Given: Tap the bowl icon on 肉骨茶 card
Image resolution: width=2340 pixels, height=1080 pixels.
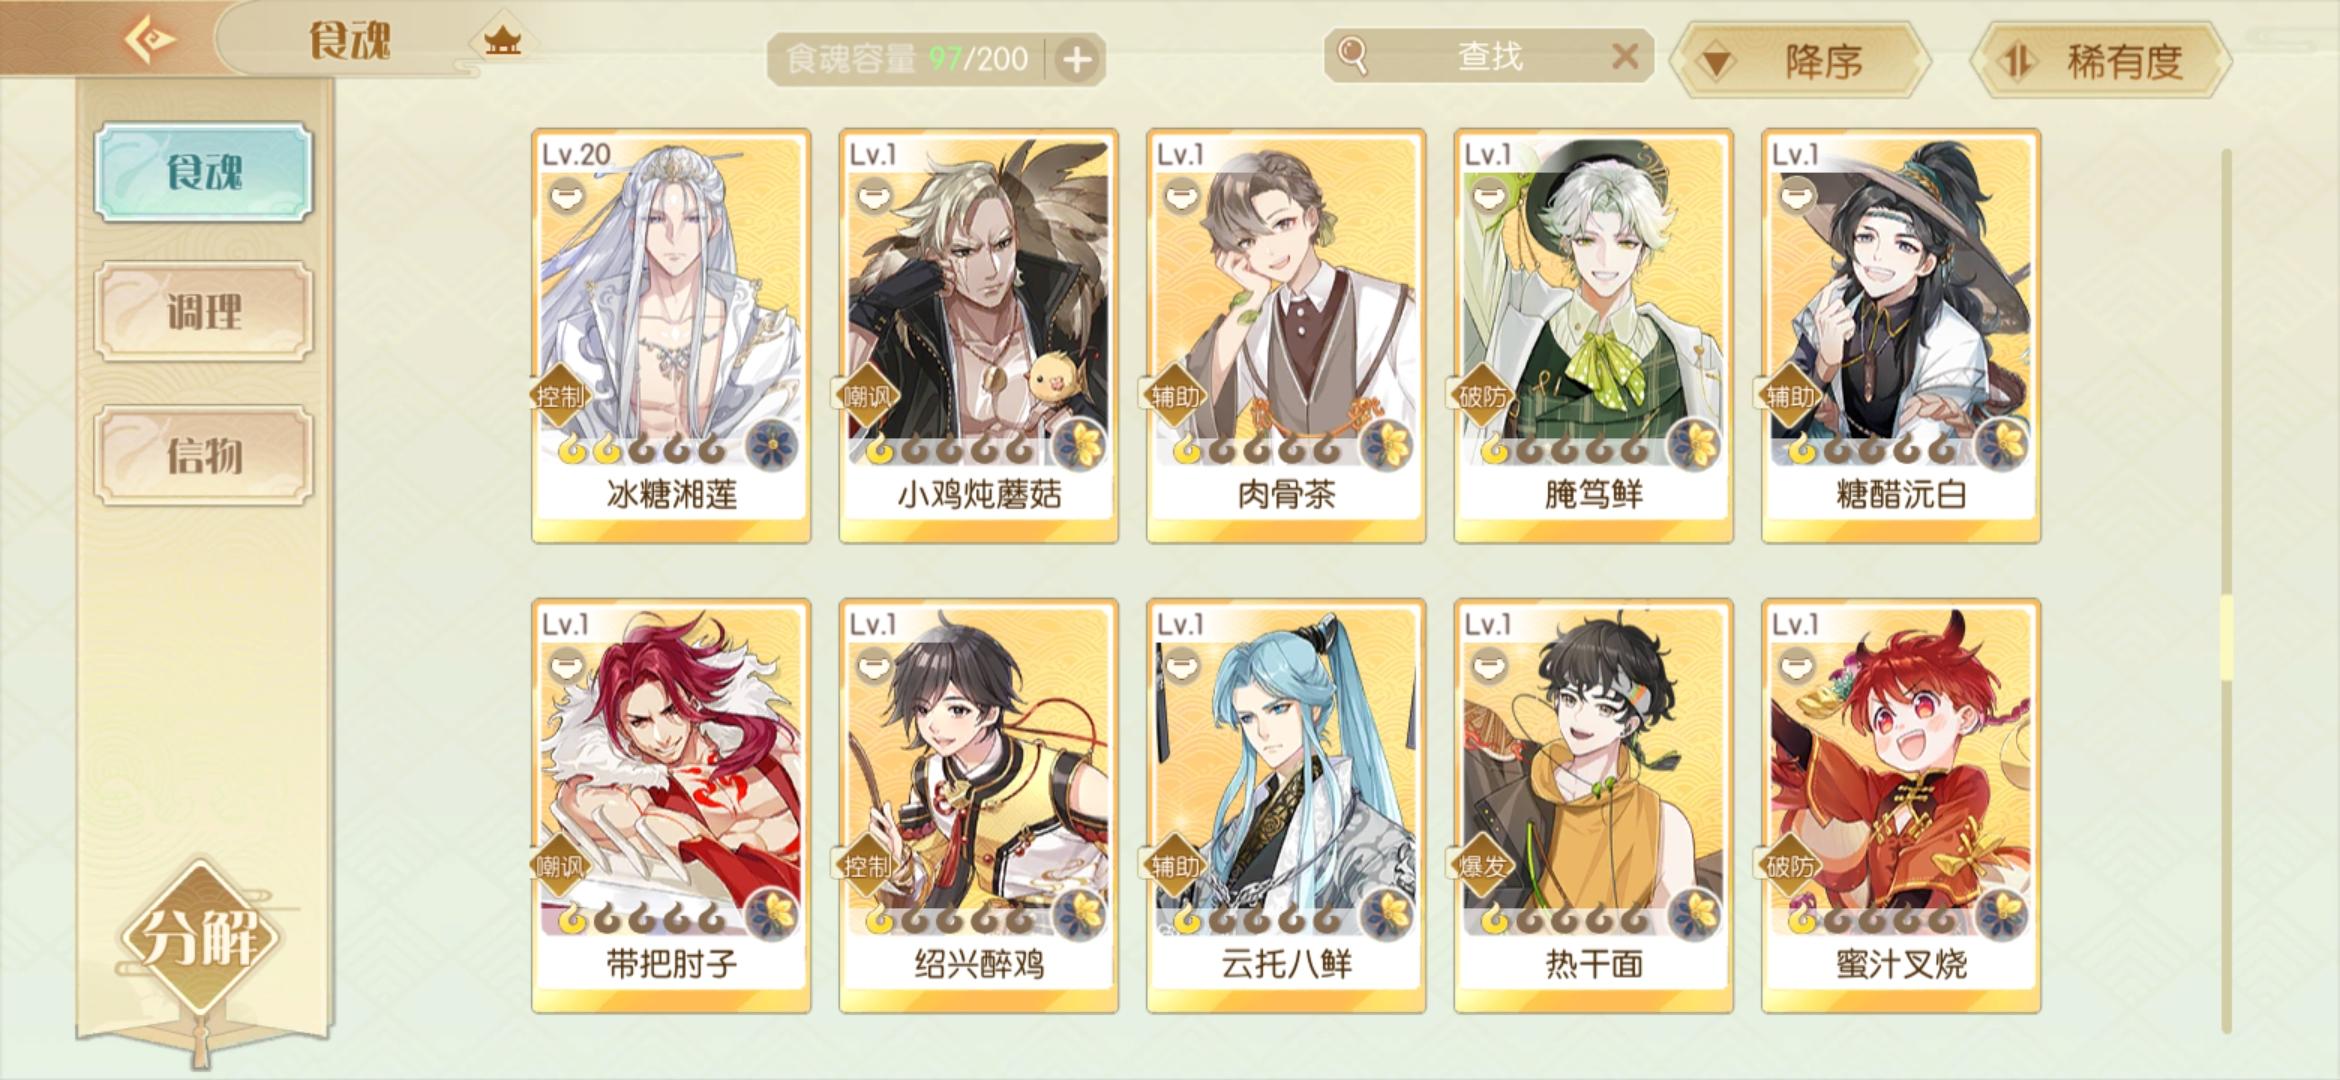Looking at the screenshot, I should tap(1182, 193).
